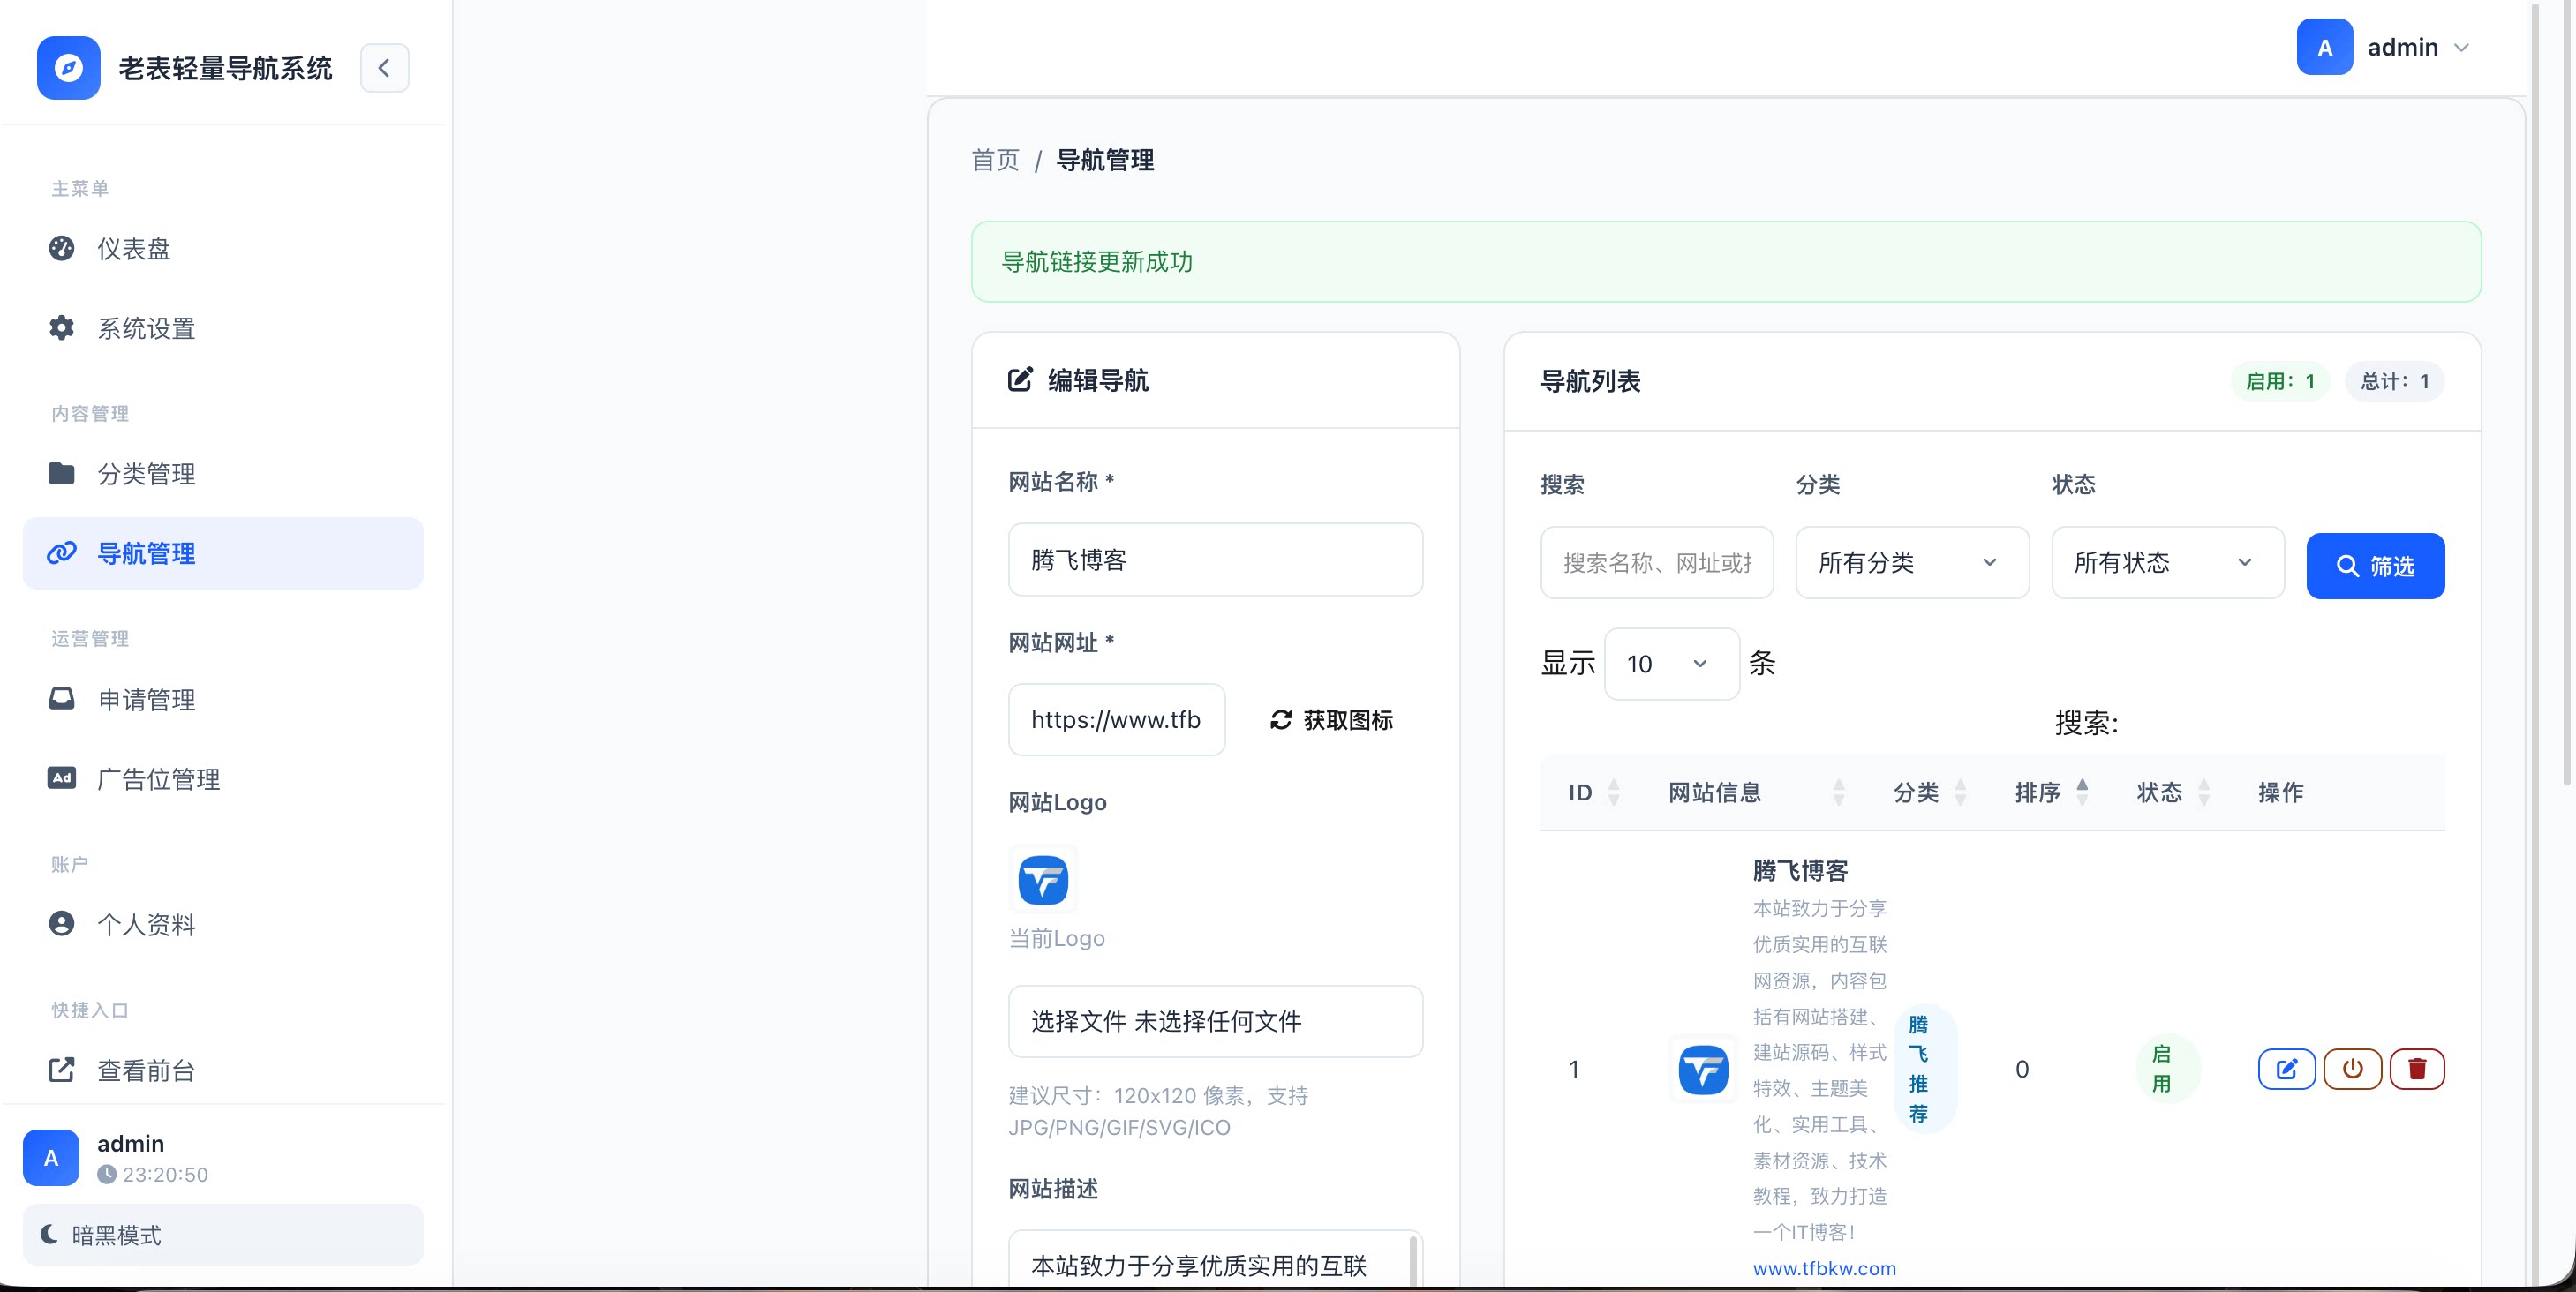This screenshot has width=2576, height=1292.
Task: Collapse the sidebar with the arrow button
Action: point(384,68)
